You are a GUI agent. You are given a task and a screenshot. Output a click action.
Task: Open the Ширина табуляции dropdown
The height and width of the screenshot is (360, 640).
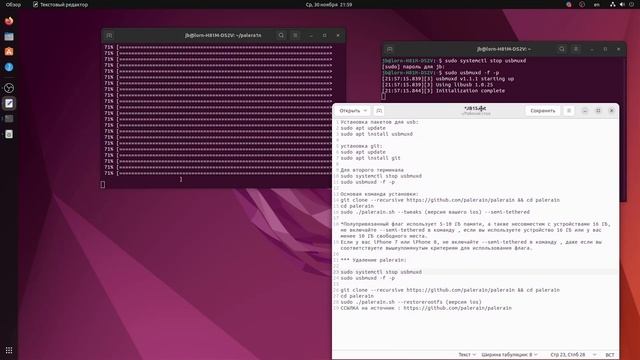click(509, 355)
